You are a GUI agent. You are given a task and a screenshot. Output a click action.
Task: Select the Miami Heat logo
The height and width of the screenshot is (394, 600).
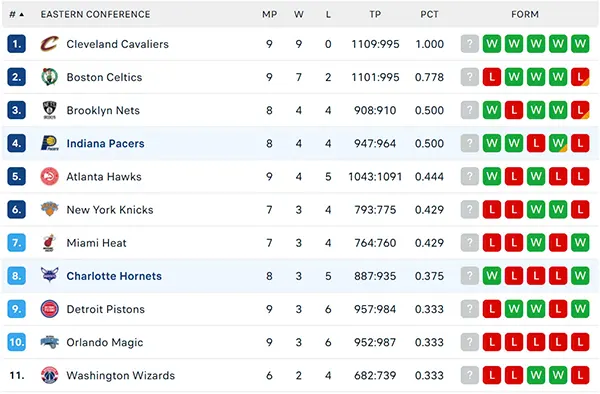click(49, 243)
